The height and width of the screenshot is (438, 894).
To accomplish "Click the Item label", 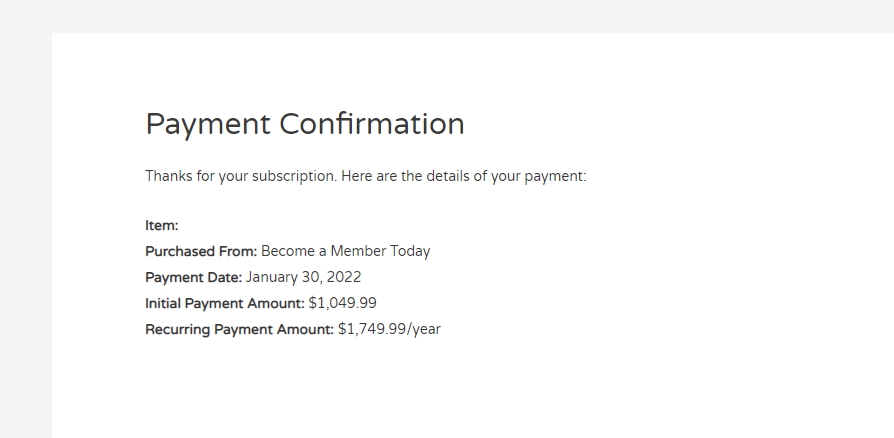I will click(162, 225).
